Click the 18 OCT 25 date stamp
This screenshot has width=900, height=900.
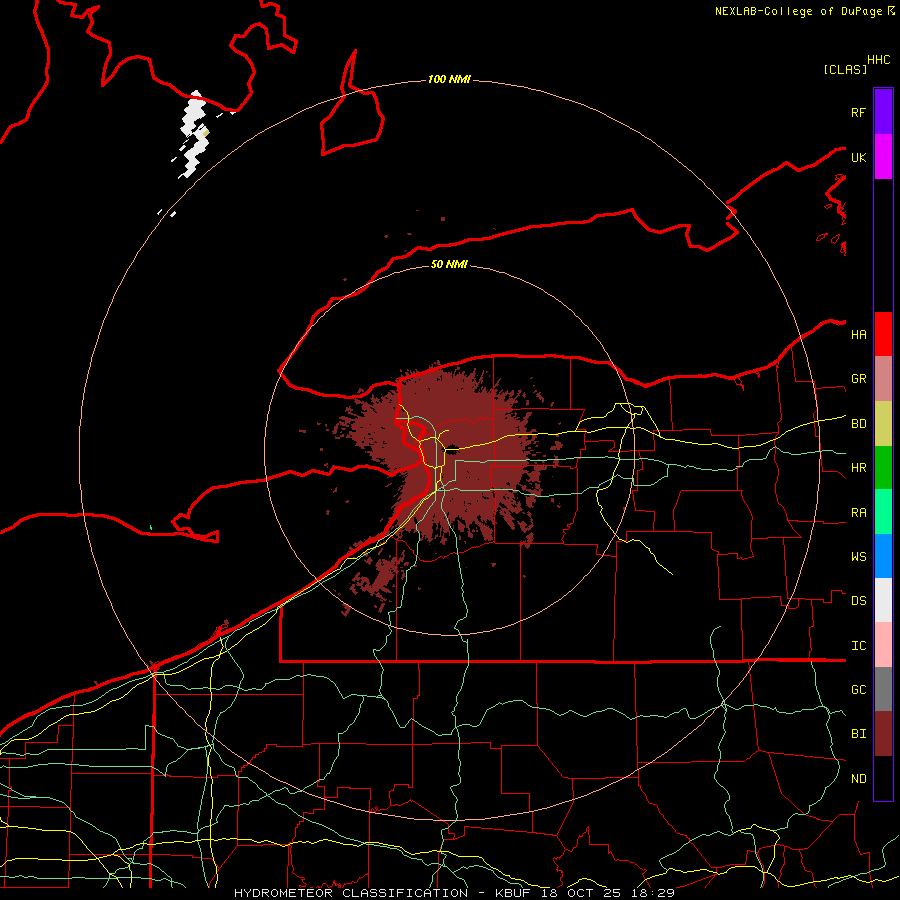click(584, 893)
